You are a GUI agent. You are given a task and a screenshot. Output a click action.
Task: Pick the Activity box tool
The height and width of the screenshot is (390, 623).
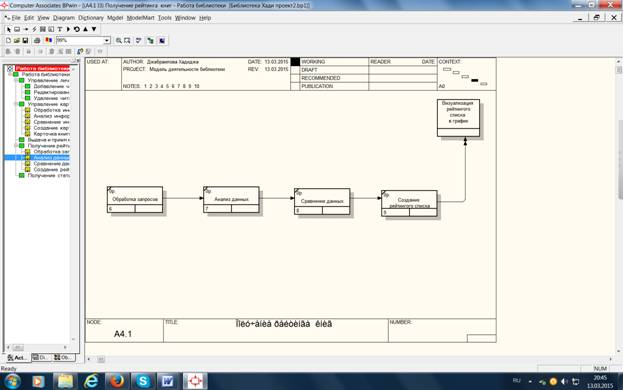tap(17, 29)
